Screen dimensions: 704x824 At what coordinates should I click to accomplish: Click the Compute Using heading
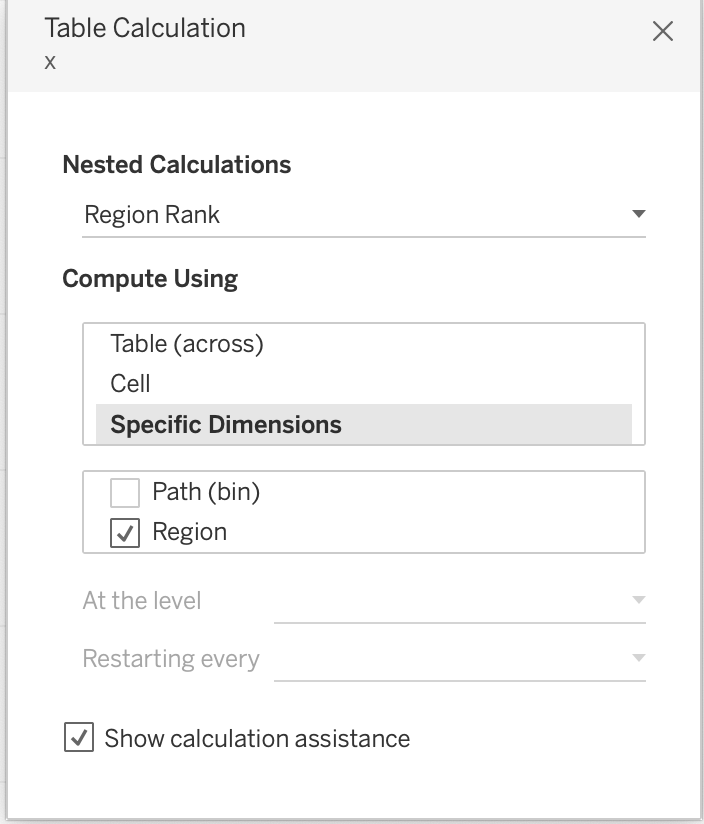pyautogui.click(x=150, y=278)
